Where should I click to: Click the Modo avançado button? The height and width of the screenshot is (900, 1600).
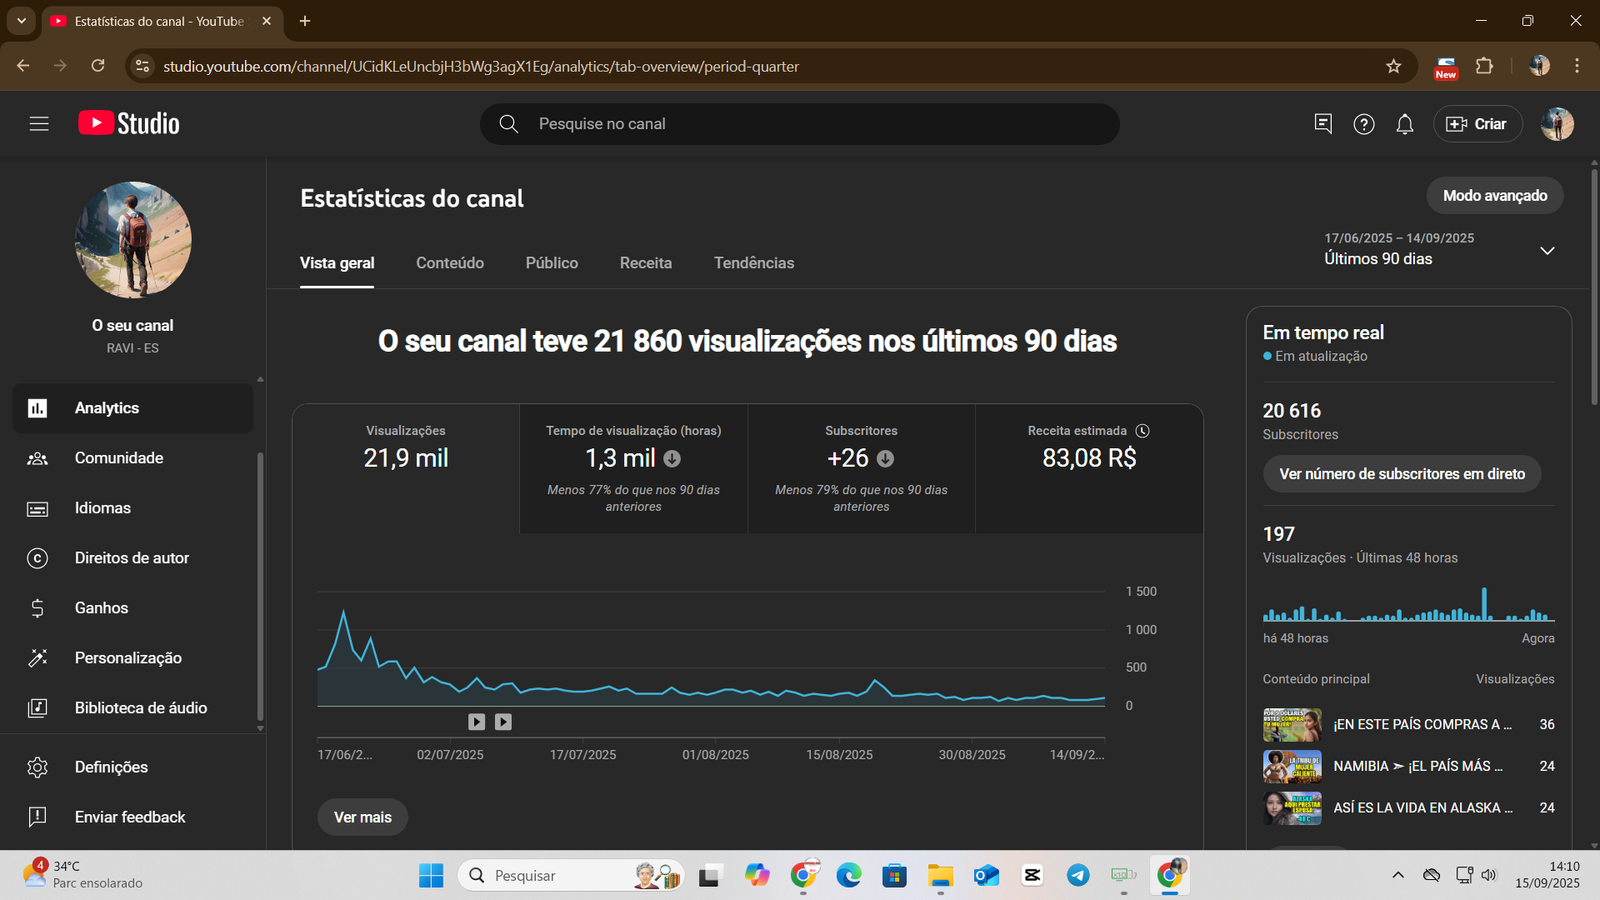tap(1494, 196)
